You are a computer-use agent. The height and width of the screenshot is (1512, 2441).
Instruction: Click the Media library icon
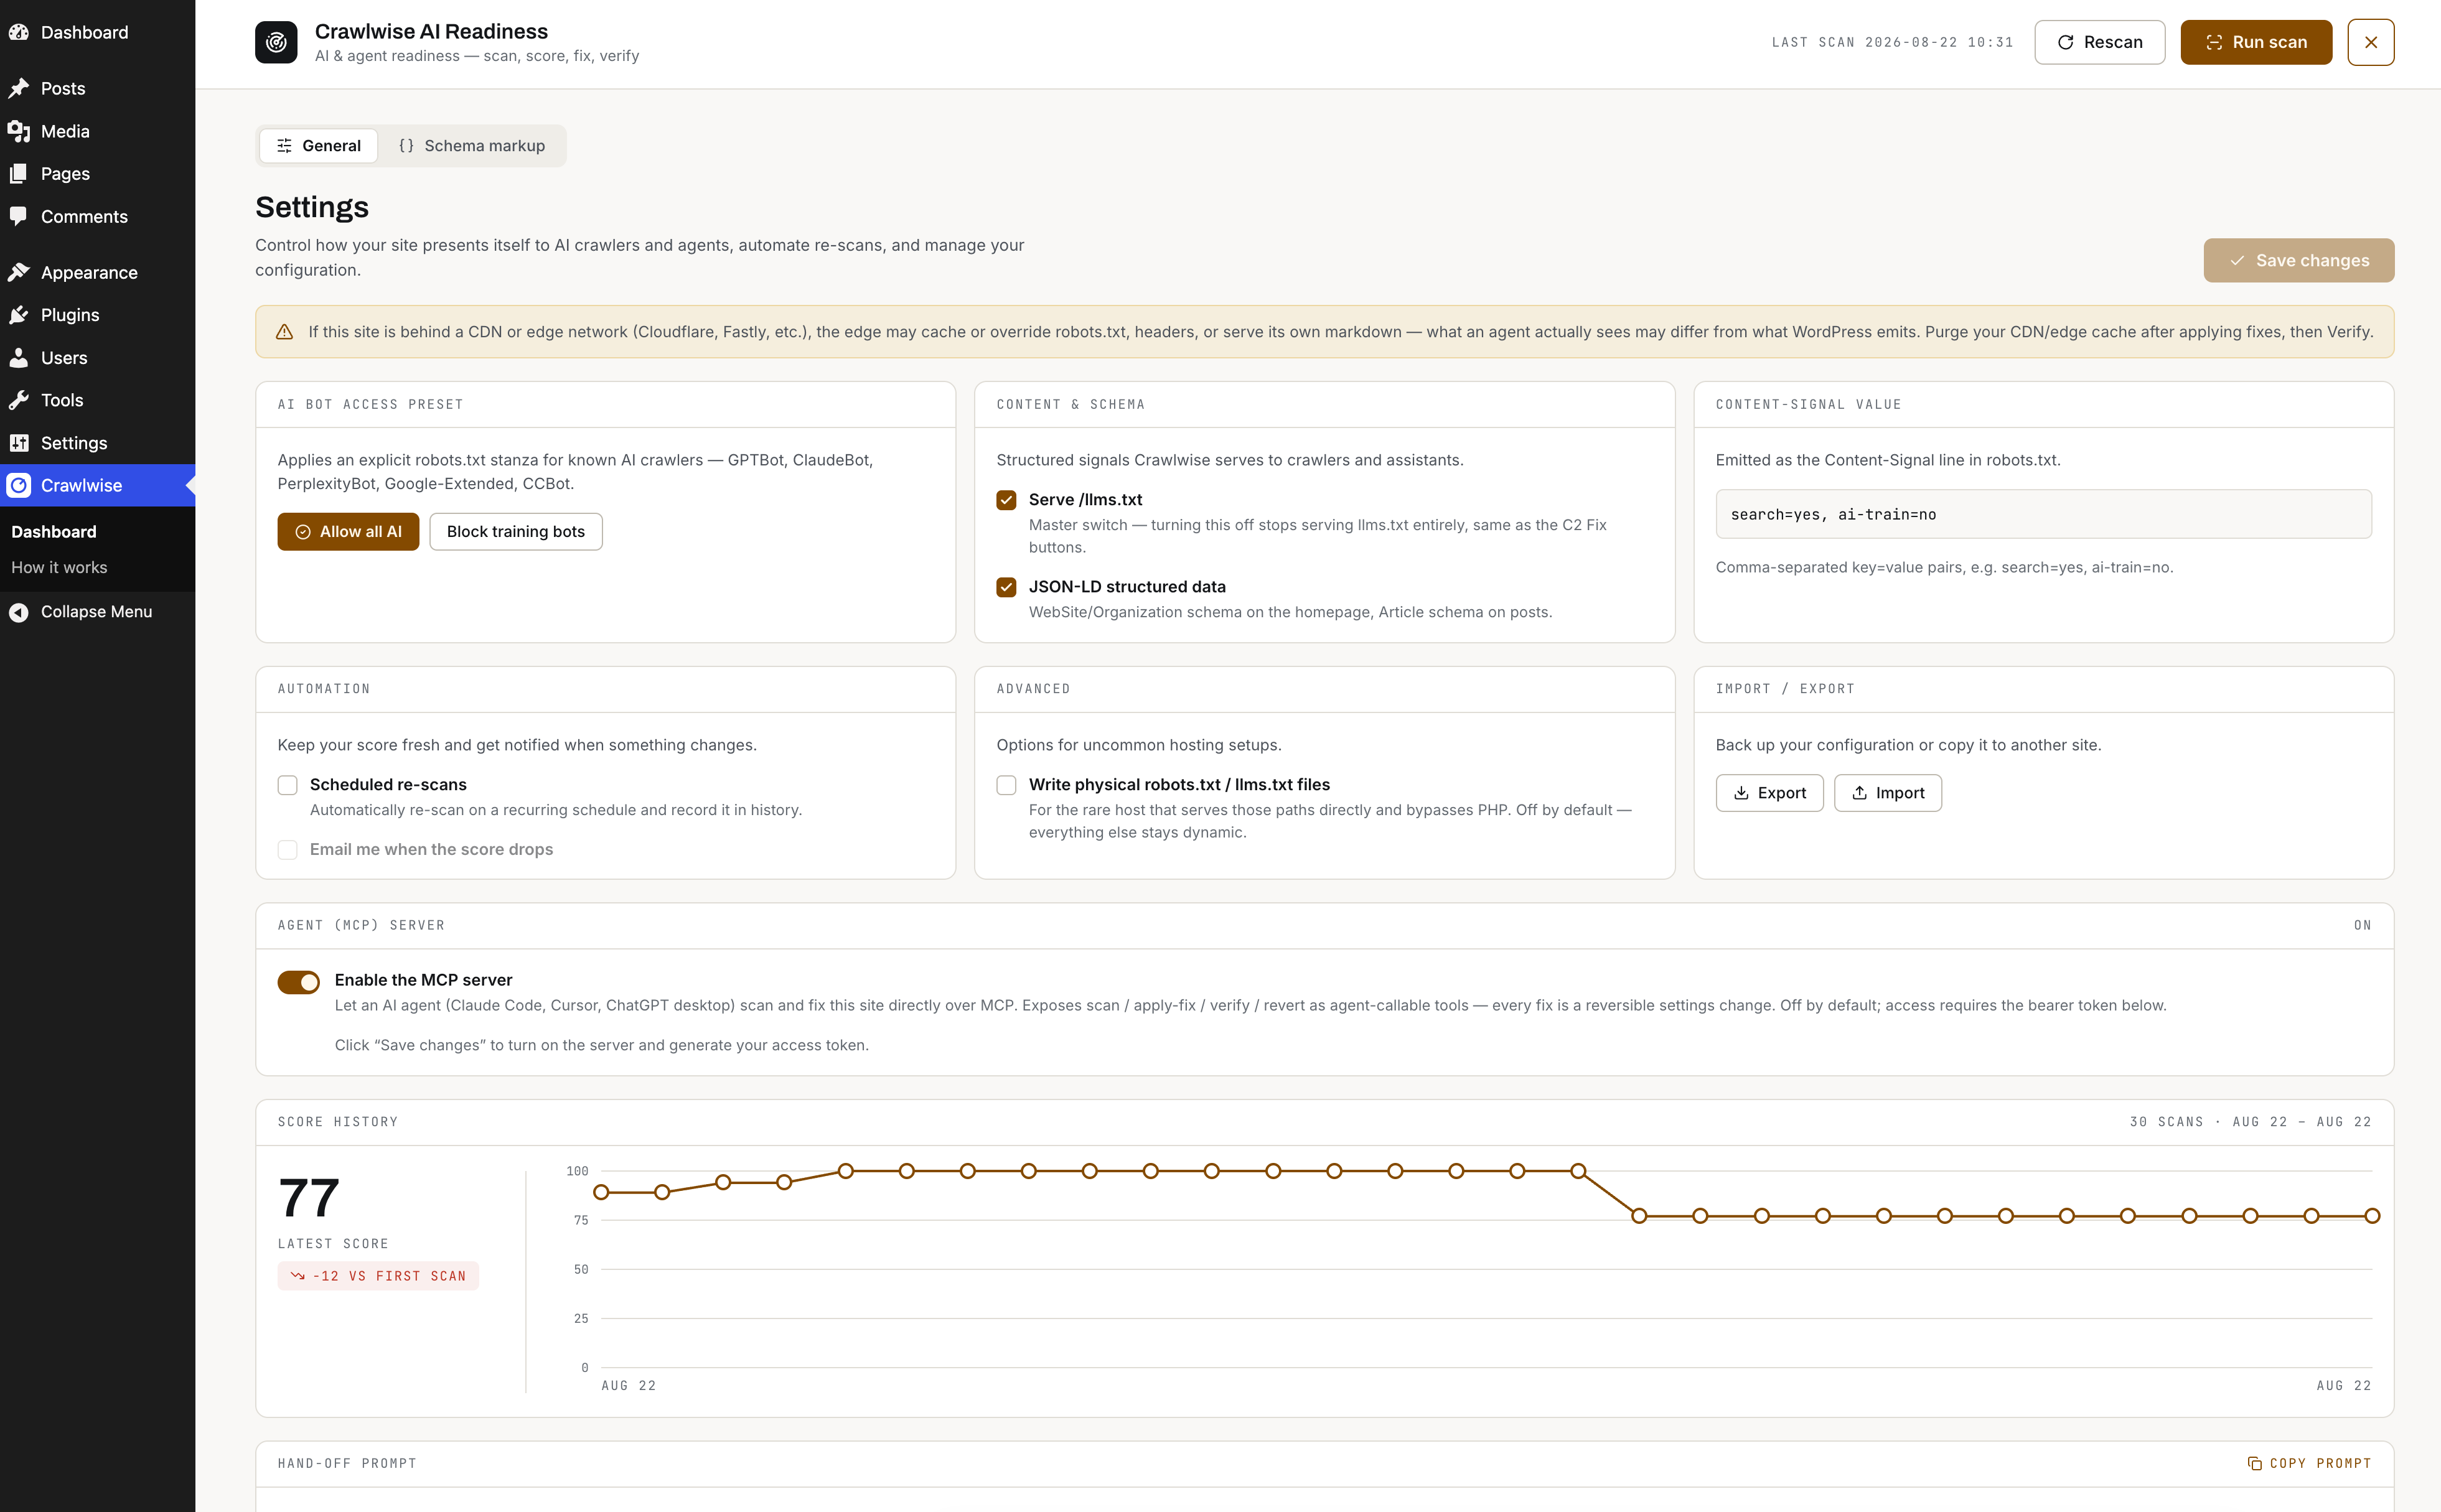coord(18,131)
